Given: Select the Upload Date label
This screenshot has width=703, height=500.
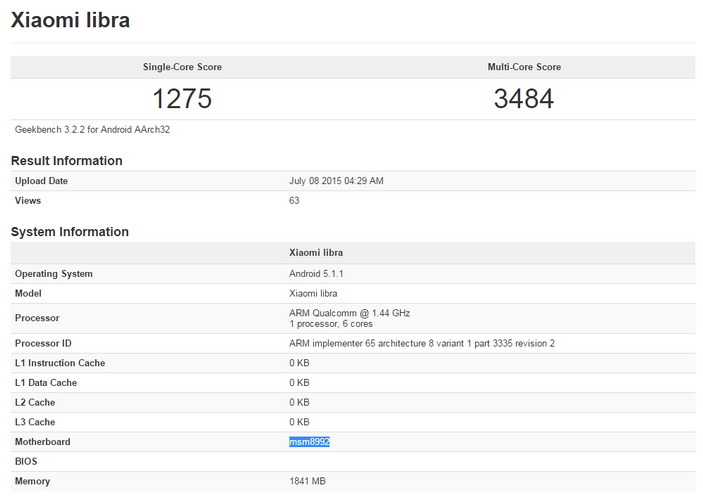Looking at the screenshot, I should pos(41,181).
